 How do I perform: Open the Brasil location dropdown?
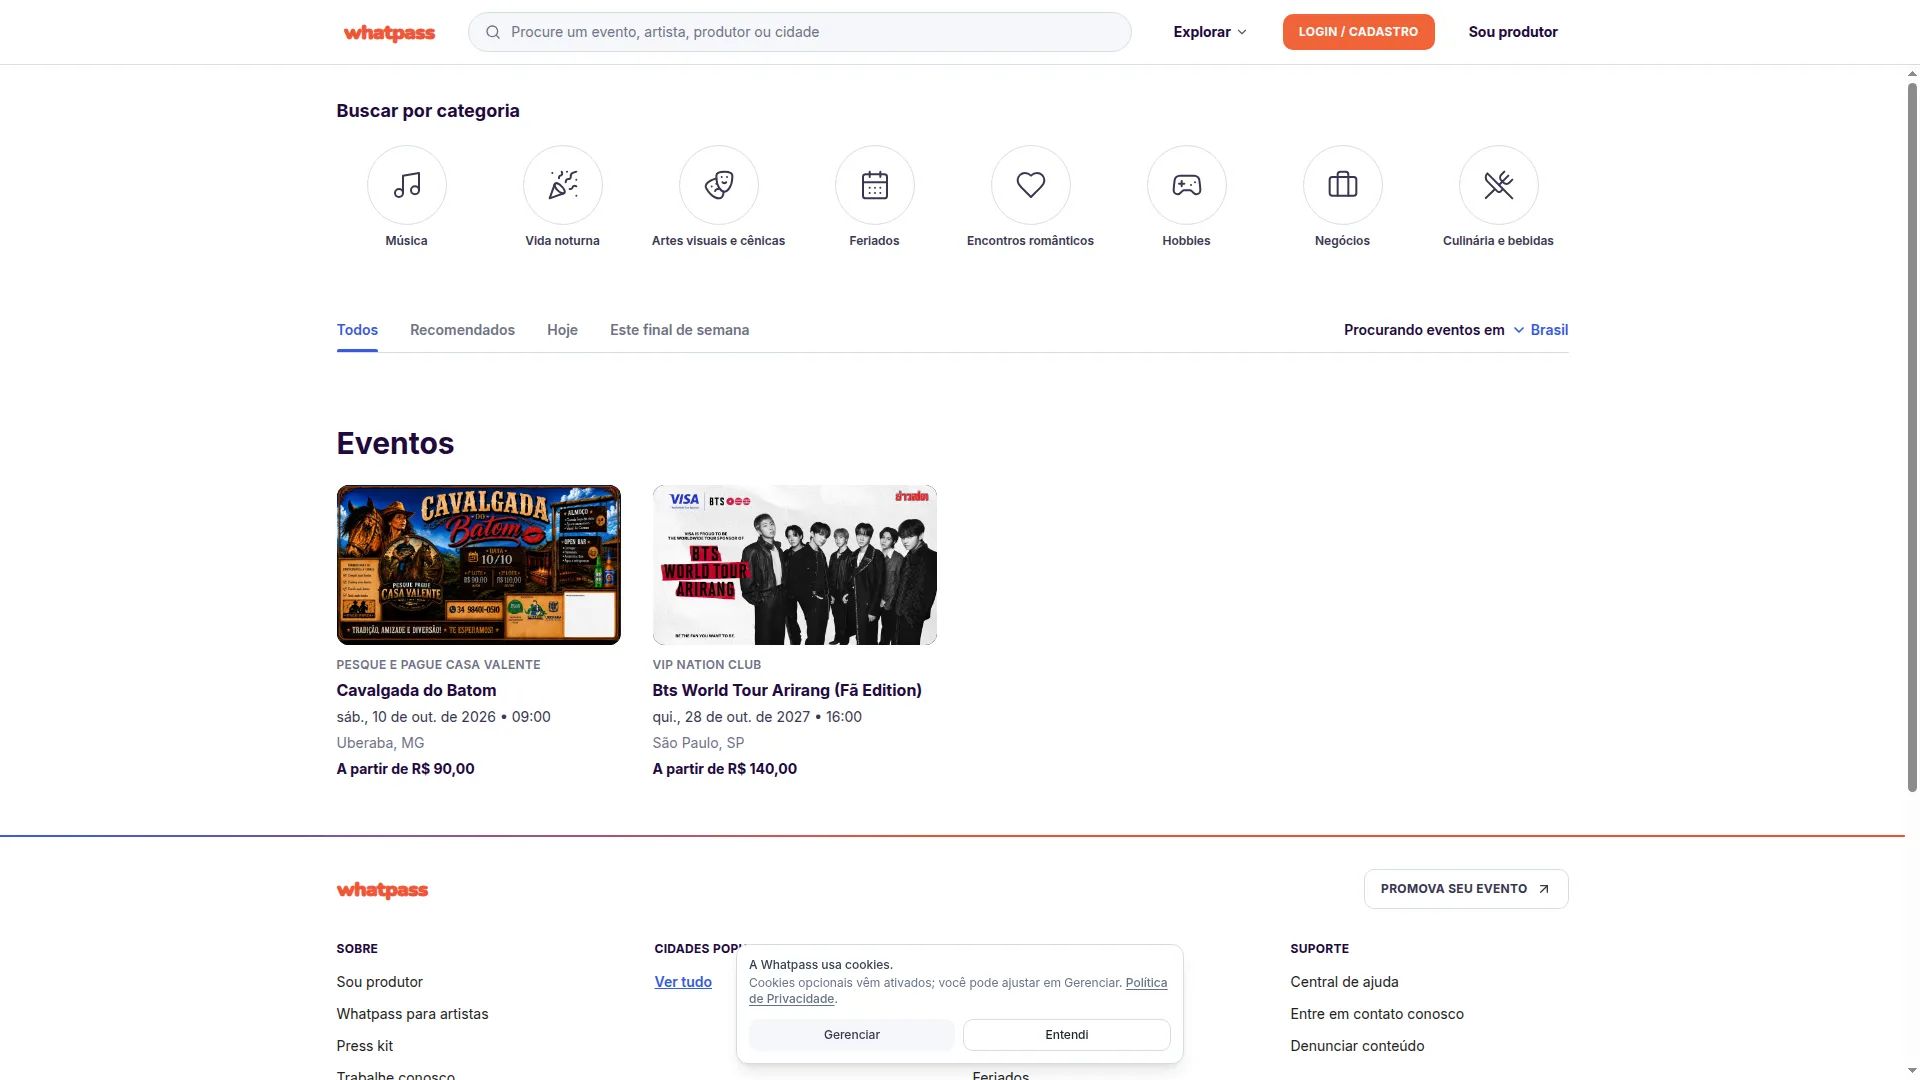pyautogui.click(x=1540, y=330)
